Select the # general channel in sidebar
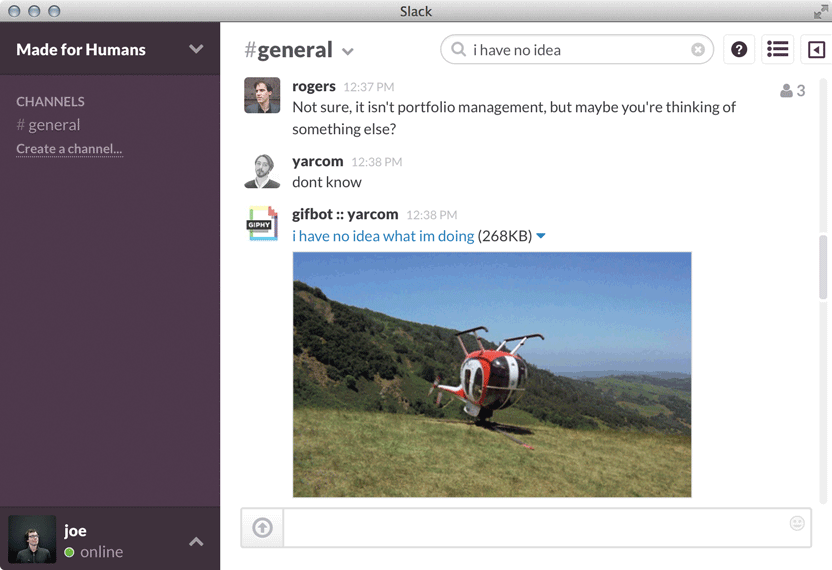 [48, 125]
